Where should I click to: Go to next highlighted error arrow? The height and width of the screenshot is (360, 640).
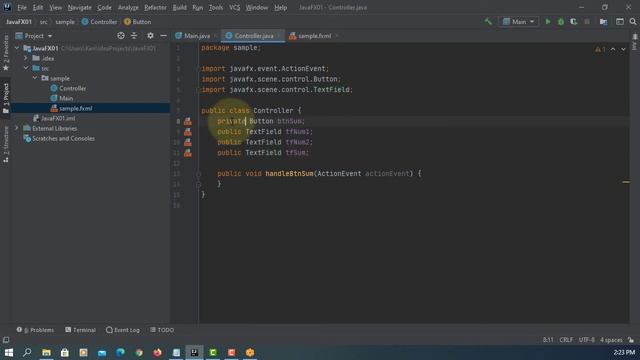click(623, 49)
